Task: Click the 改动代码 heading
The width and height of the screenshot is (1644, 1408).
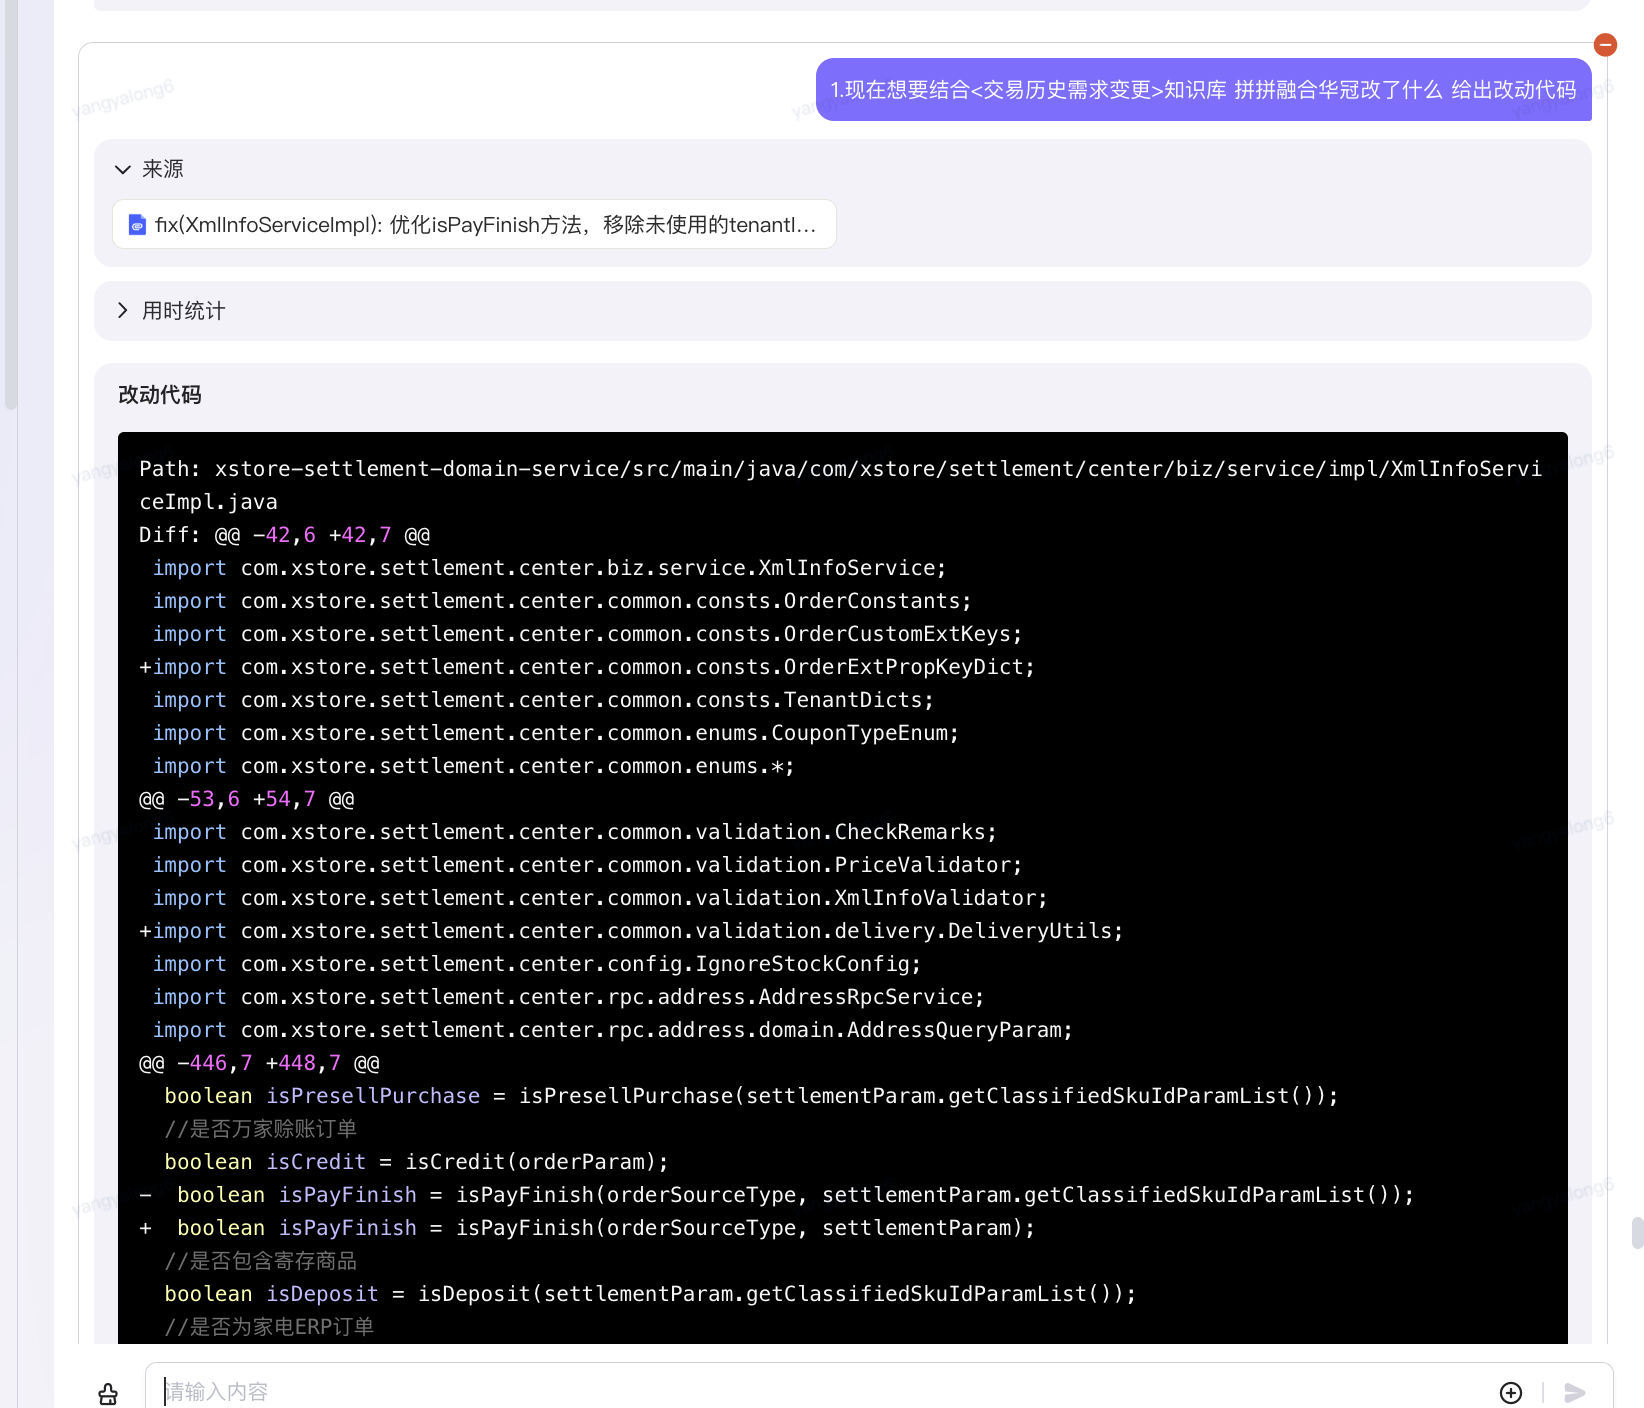Action: pos(160,395)
